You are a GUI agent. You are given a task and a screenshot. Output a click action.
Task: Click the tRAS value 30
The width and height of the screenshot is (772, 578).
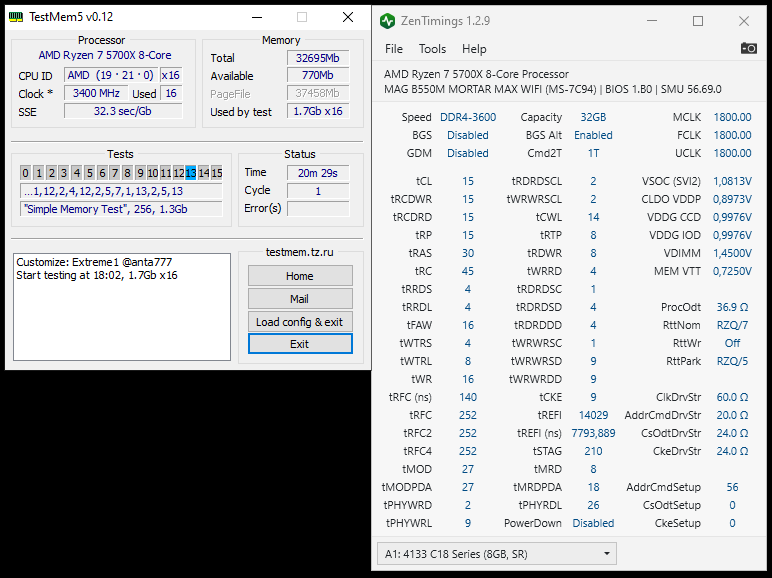[468, 253]
